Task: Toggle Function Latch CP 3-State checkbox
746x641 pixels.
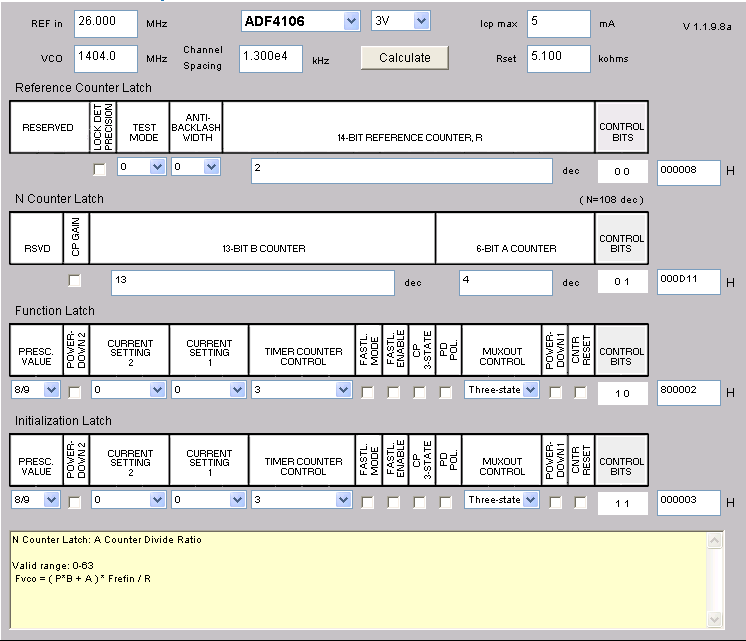Action: coord(420,393)
